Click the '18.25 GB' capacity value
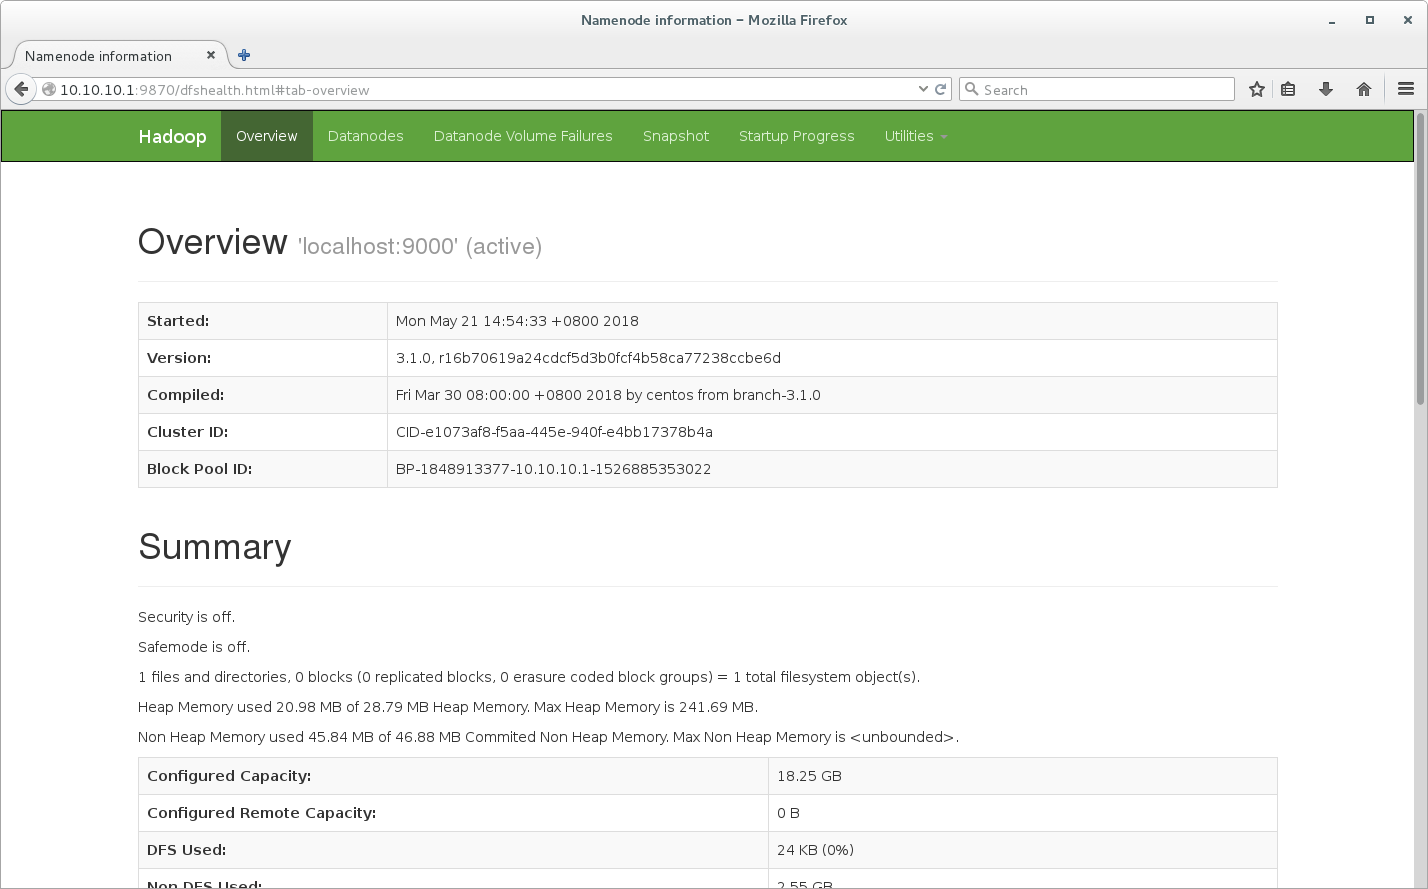1428x889 pixels. pyautogui.click(x=809, y=776)
